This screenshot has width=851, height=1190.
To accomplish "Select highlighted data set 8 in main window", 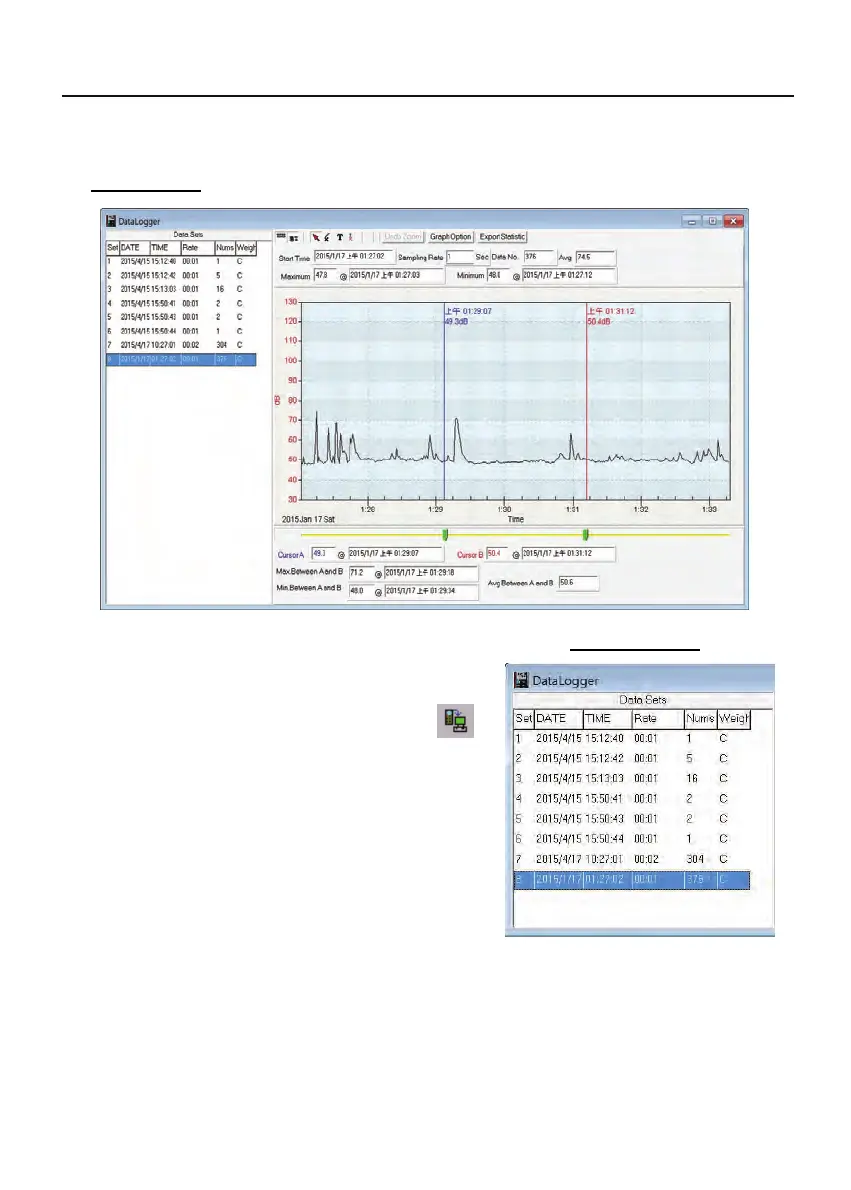I will 181,360.
